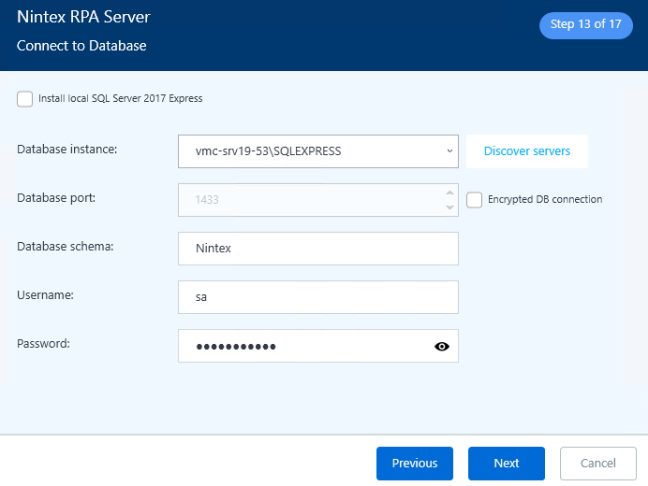
Task: Proceed by clicking the Next button
Action: click(x=506, y=463)
